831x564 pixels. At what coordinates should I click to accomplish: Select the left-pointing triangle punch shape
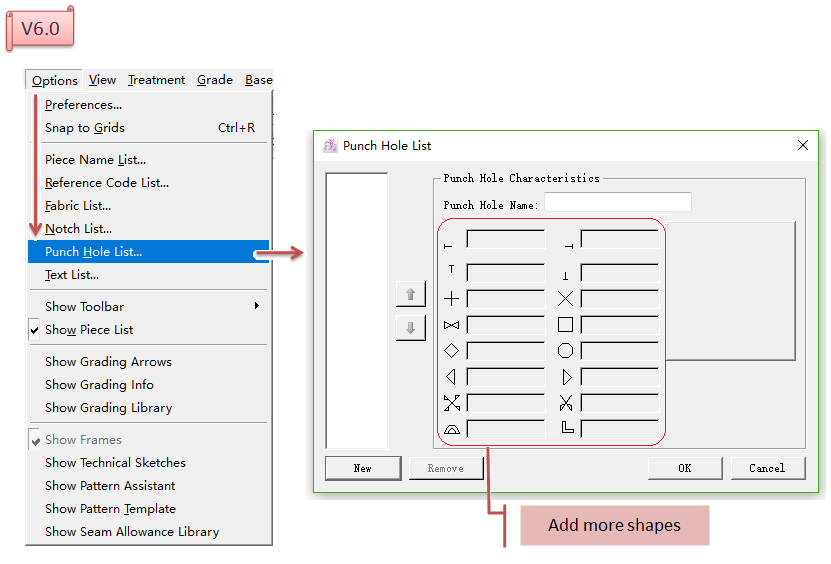451,377
